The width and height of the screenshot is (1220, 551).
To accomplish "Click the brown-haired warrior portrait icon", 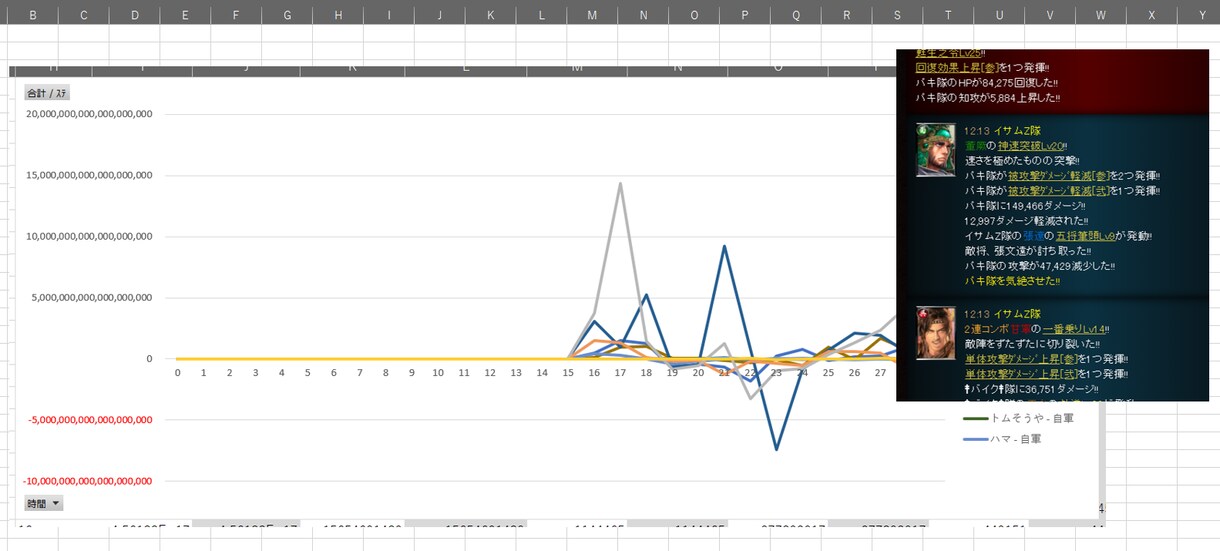I will [936, 333].
